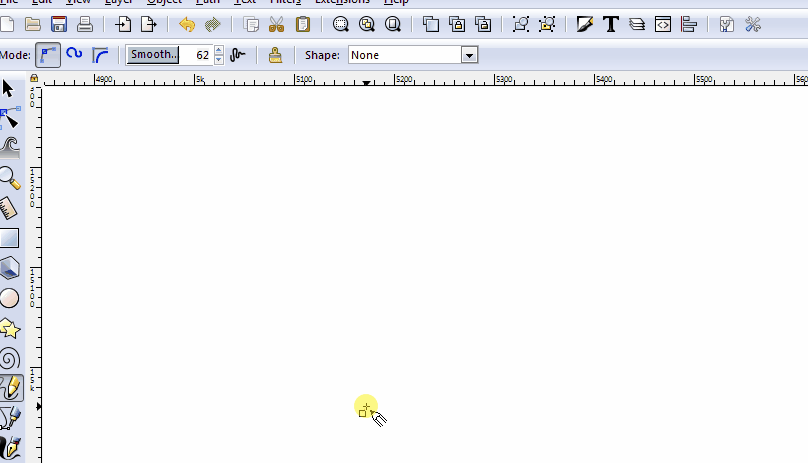This screenshot has height=463, width=808.
Task: Select the Tweak tool (wave icon)
Action: pos(10,148)
